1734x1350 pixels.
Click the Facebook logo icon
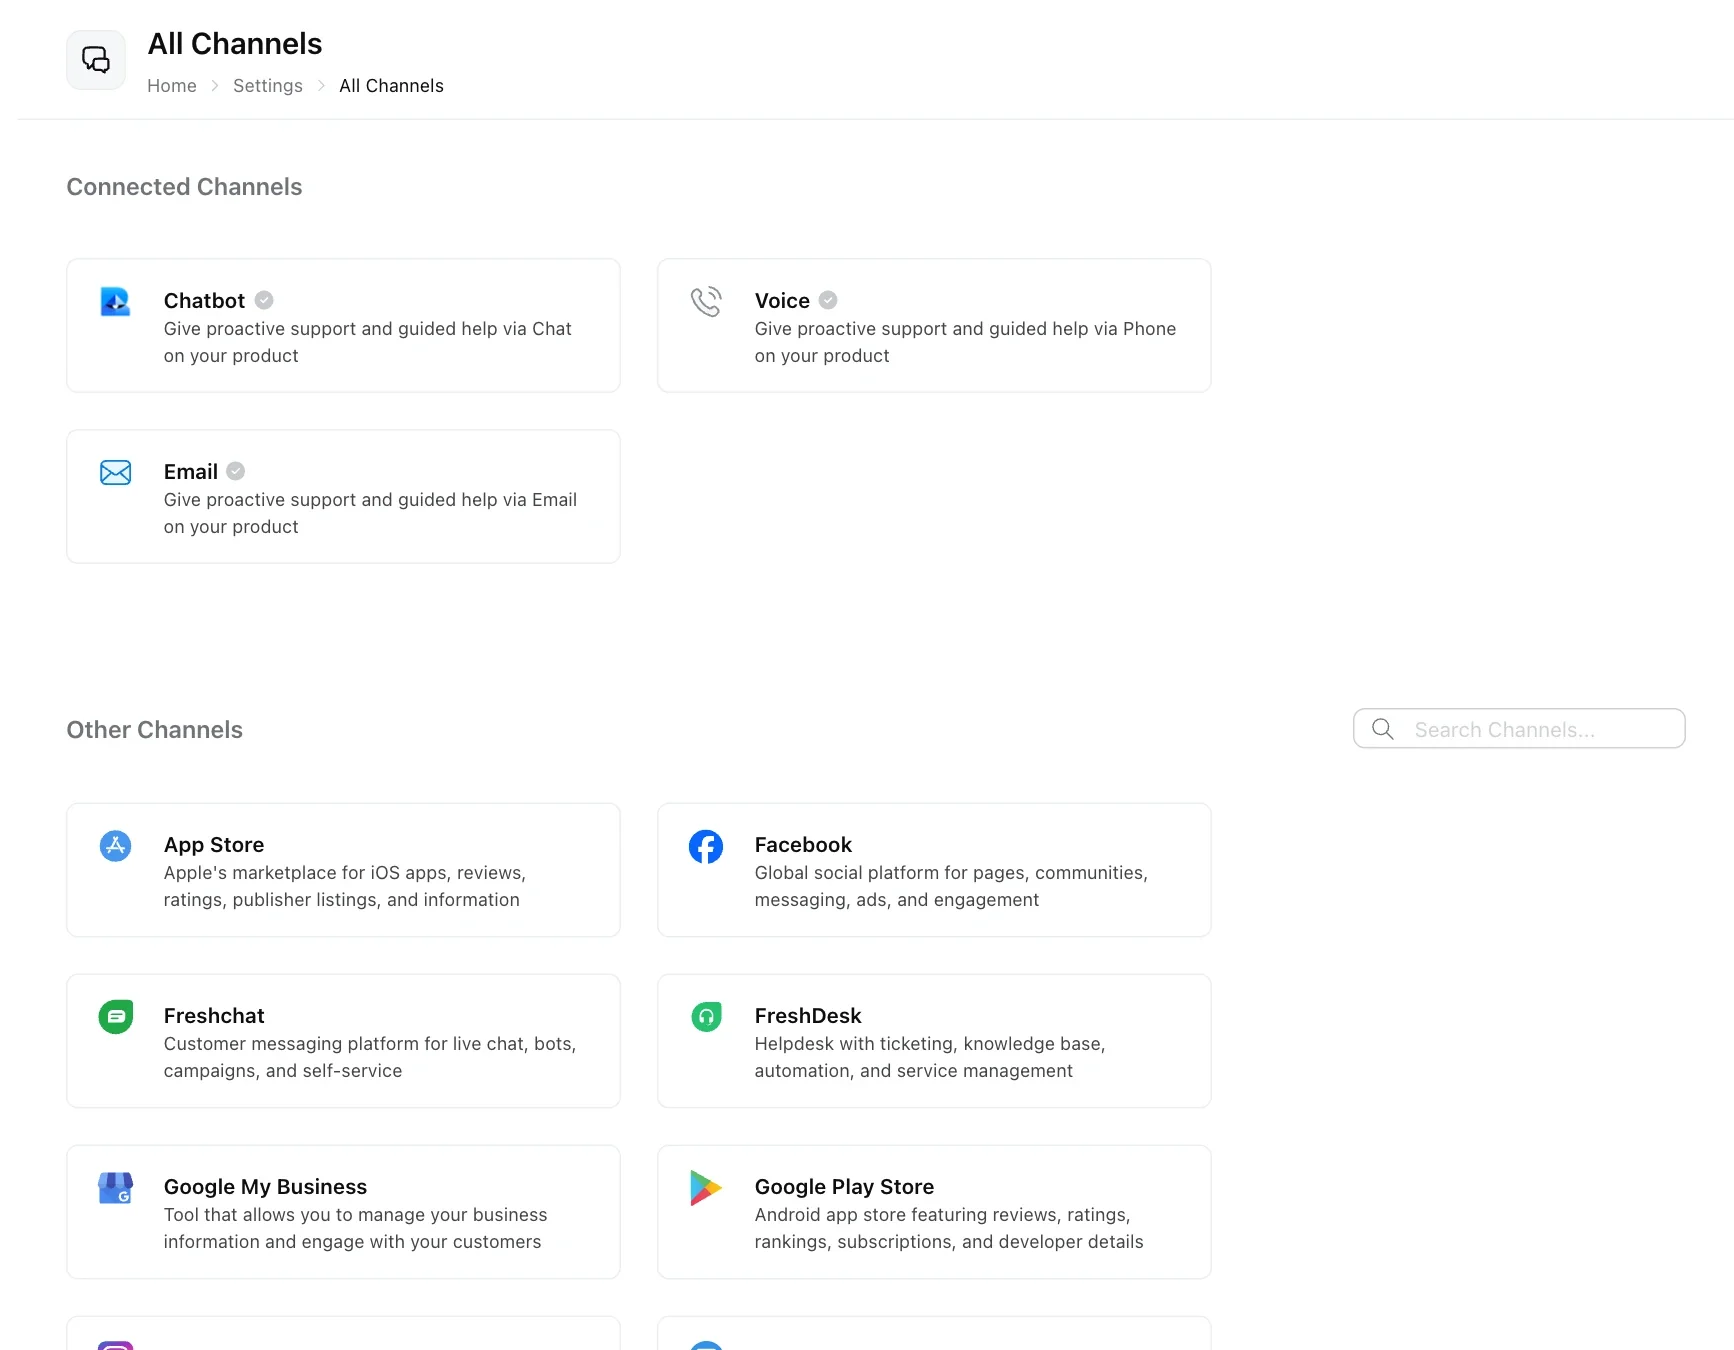[x=706, y=847]
